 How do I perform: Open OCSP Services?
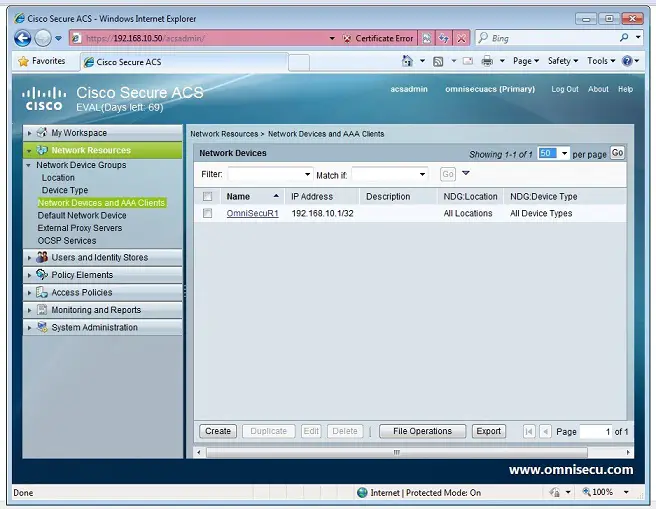[x=67, y=240]
